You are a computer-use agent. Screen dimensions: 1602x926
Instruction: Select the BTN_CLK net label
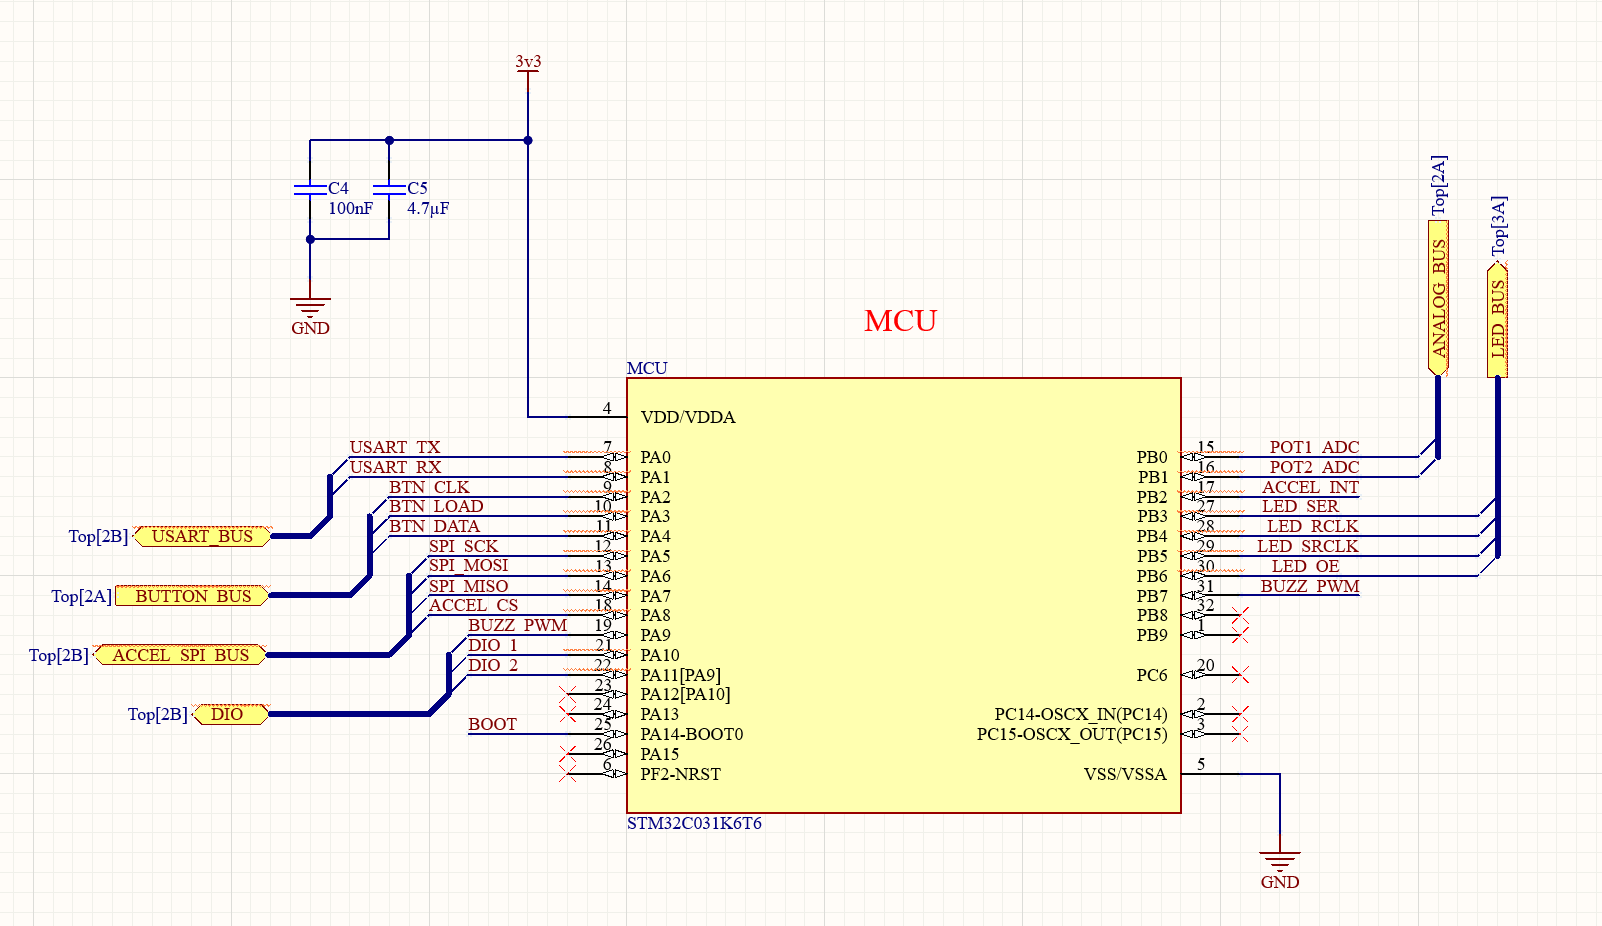point(429,487)
